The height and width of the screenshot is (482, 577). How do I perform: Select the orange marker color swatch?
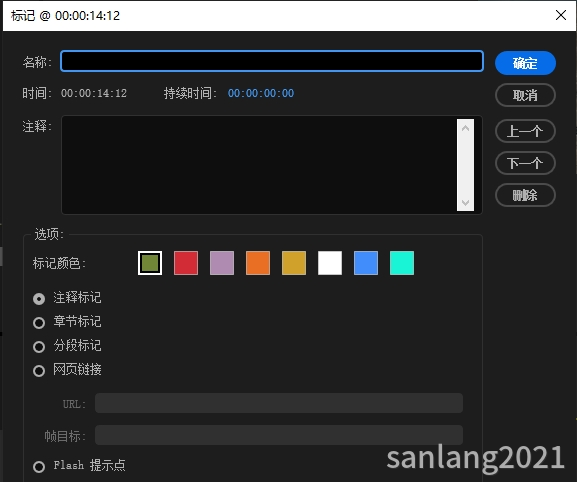pyautogui.click(x=258, y=263)
